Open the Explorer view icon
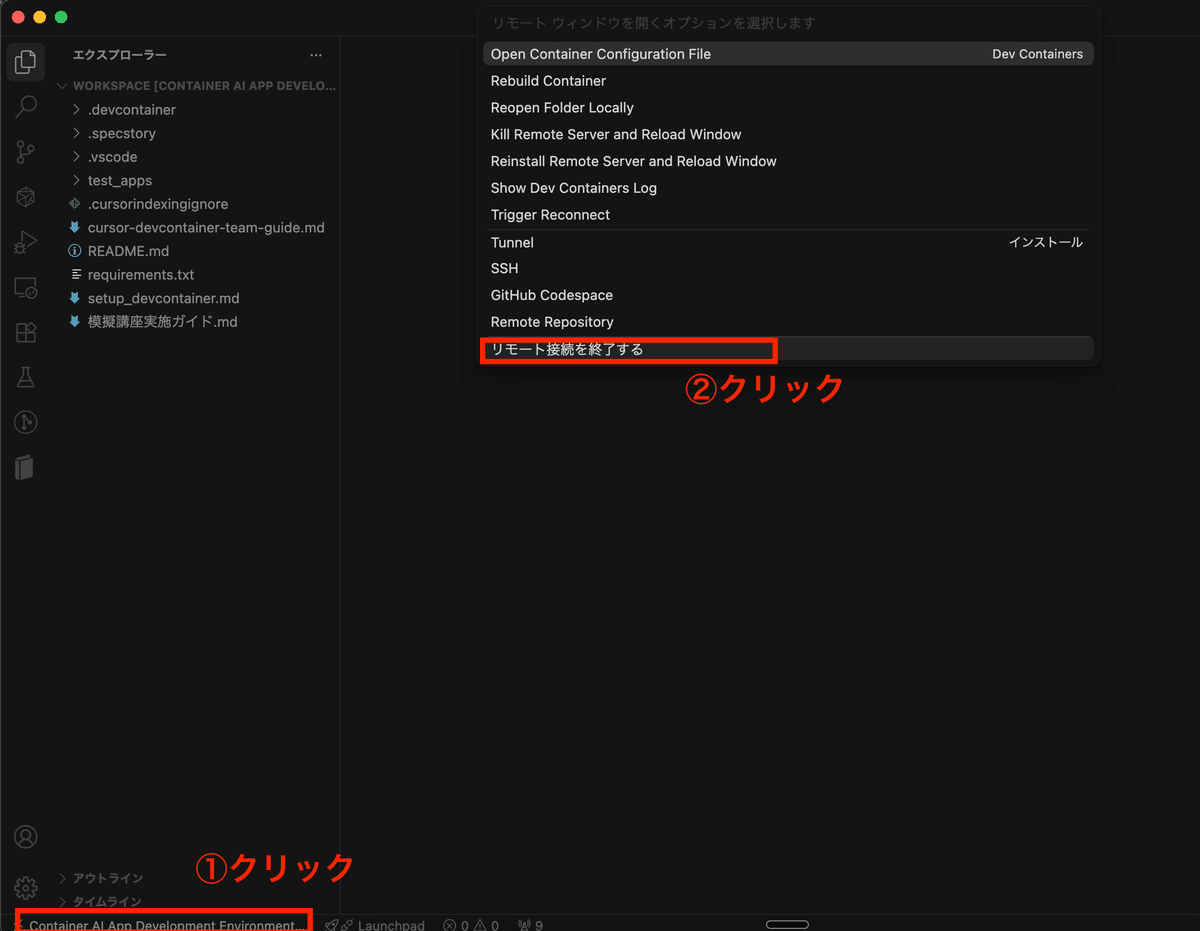The width and height of the screenshot is (1200, 931). pos(25,61)
